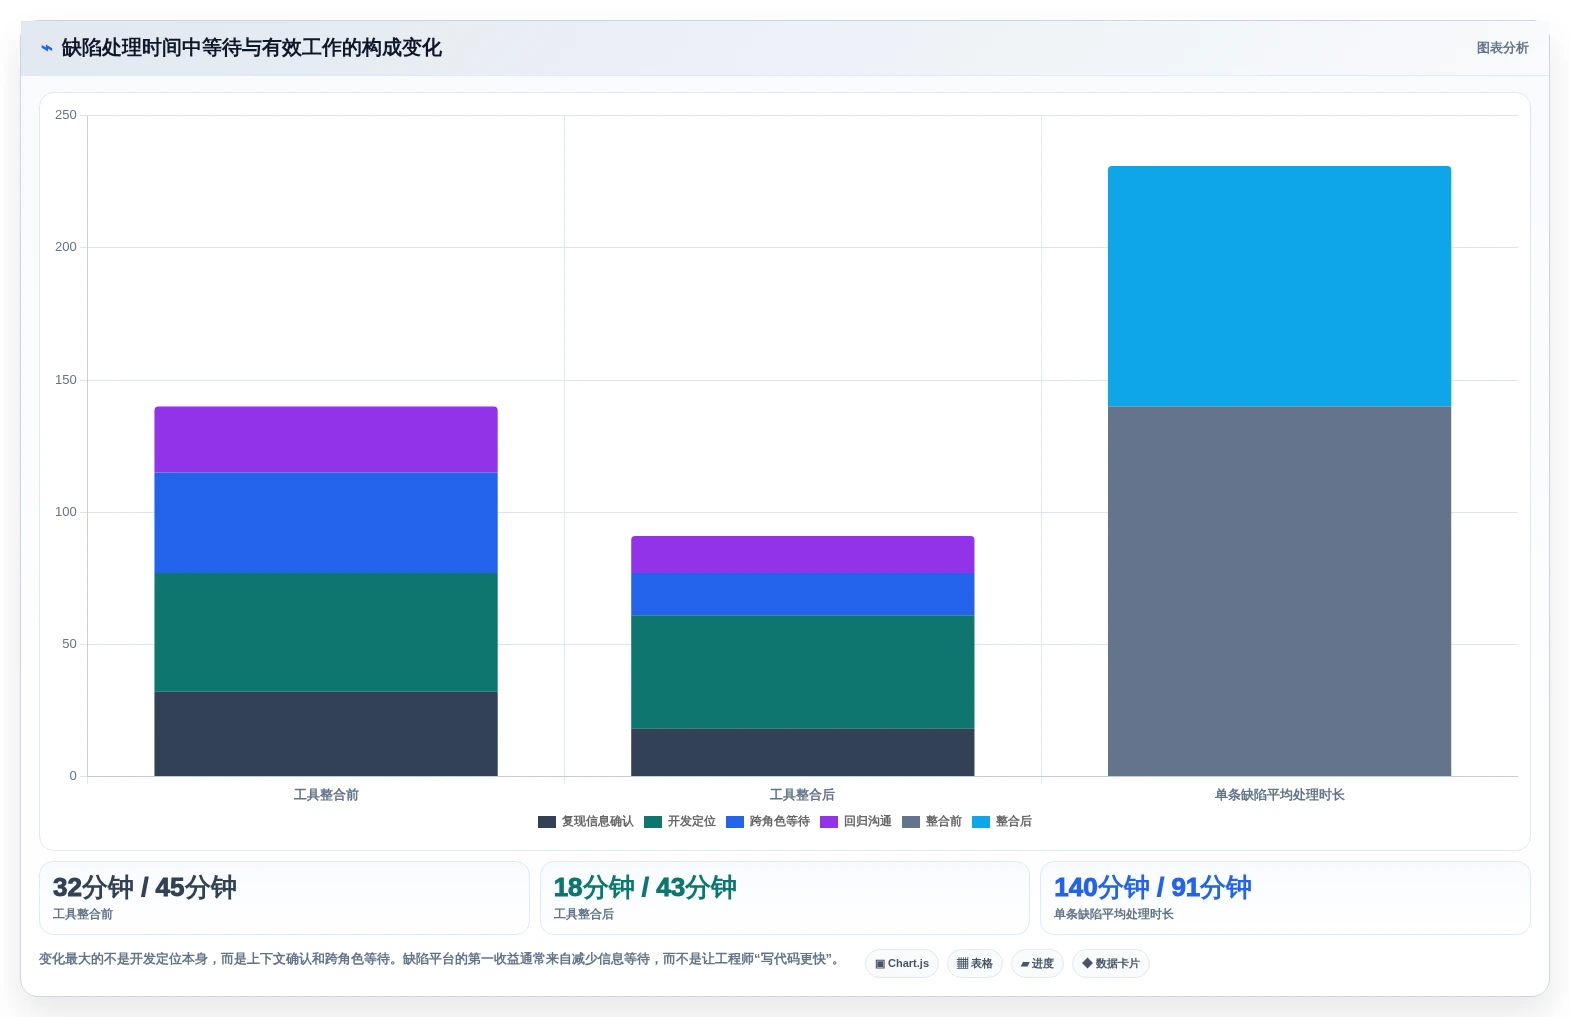Toggle the 开发定位 legend swatch
Image resolution: width=1570 pixels, height=1017 pixels.
pyautogui.click(x=653, y=822)
